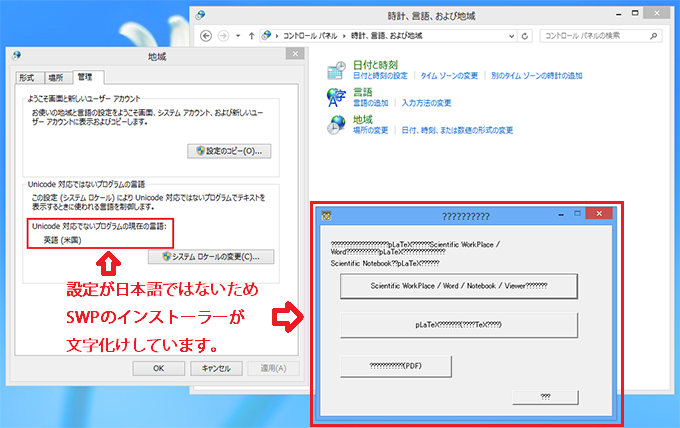The width and height of the screenshot is (680, 428).
Task: Click システム ロケールの変更(C)... button
Action: [211, 257]
